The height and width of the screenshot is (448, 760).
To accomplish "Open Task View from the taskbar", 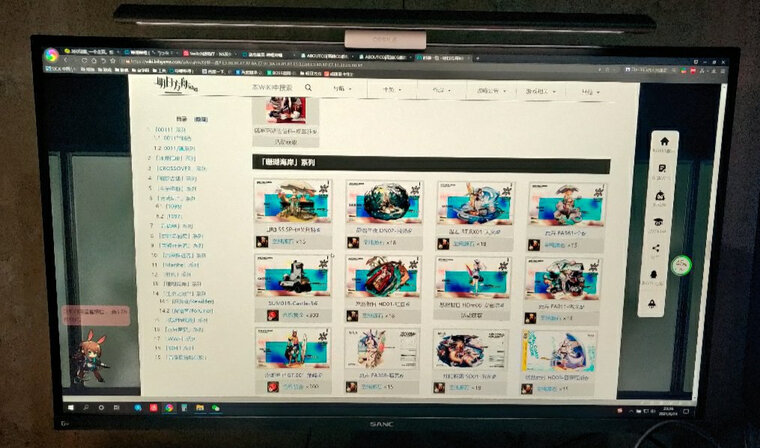I will [116, 408].
